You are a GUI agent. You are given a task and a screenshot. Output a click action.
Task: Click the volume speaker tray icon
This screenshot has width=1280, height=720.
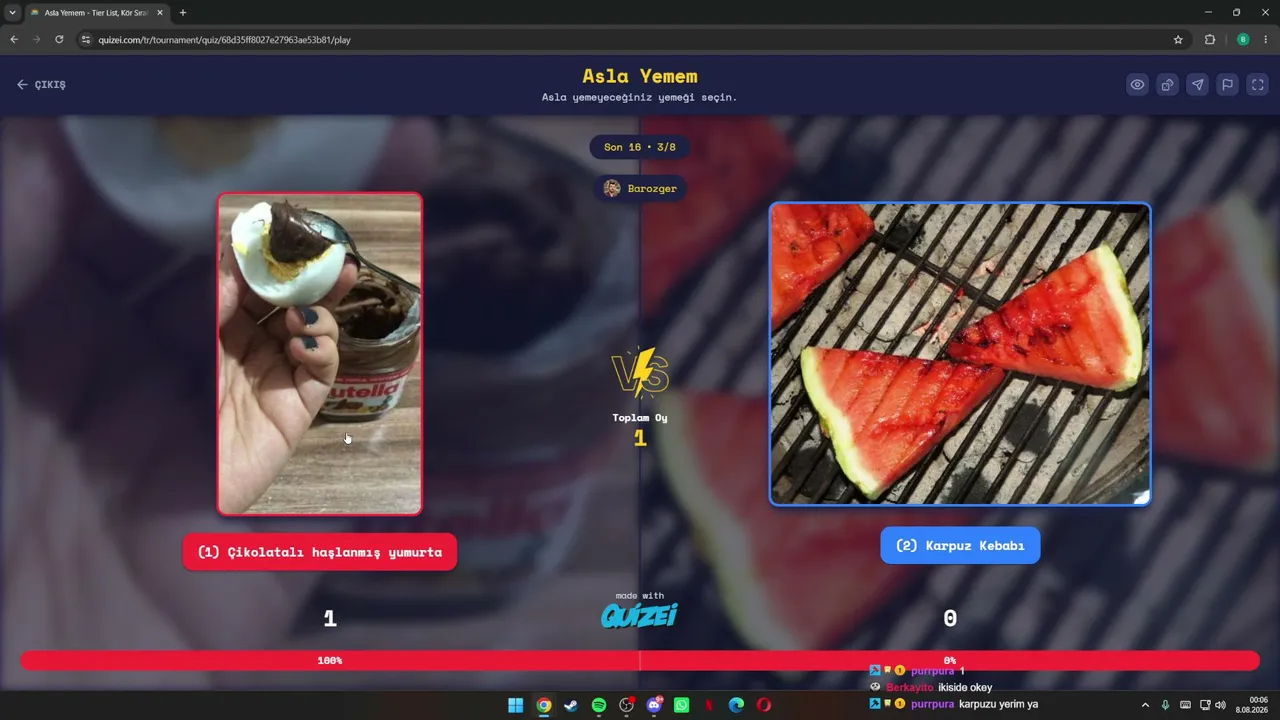[1220, 705]
